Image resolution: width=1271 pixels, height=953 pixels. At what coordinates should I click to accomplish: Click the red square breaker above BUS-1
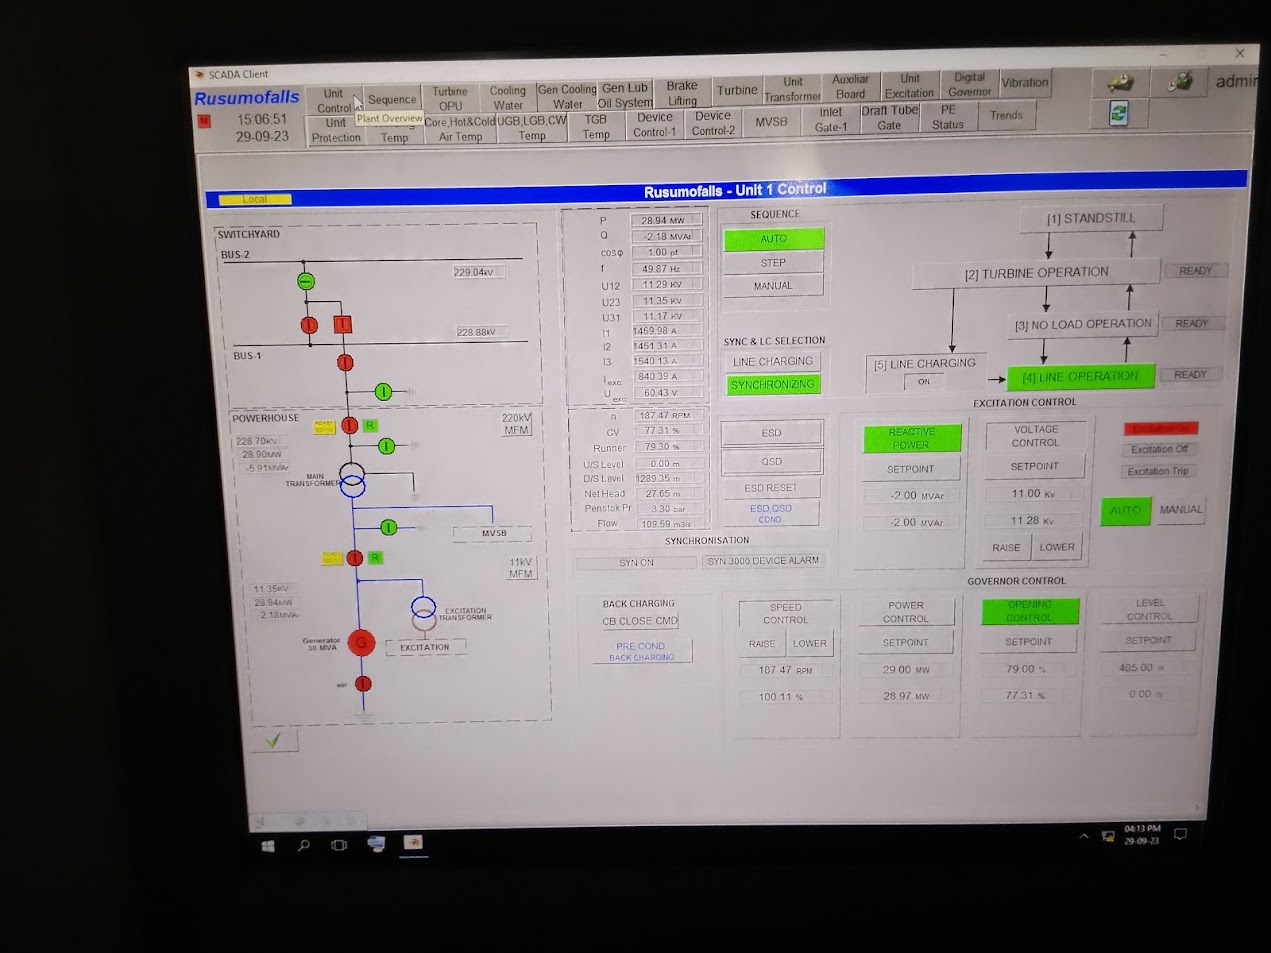pyautogui.click(x=343, y=324)
